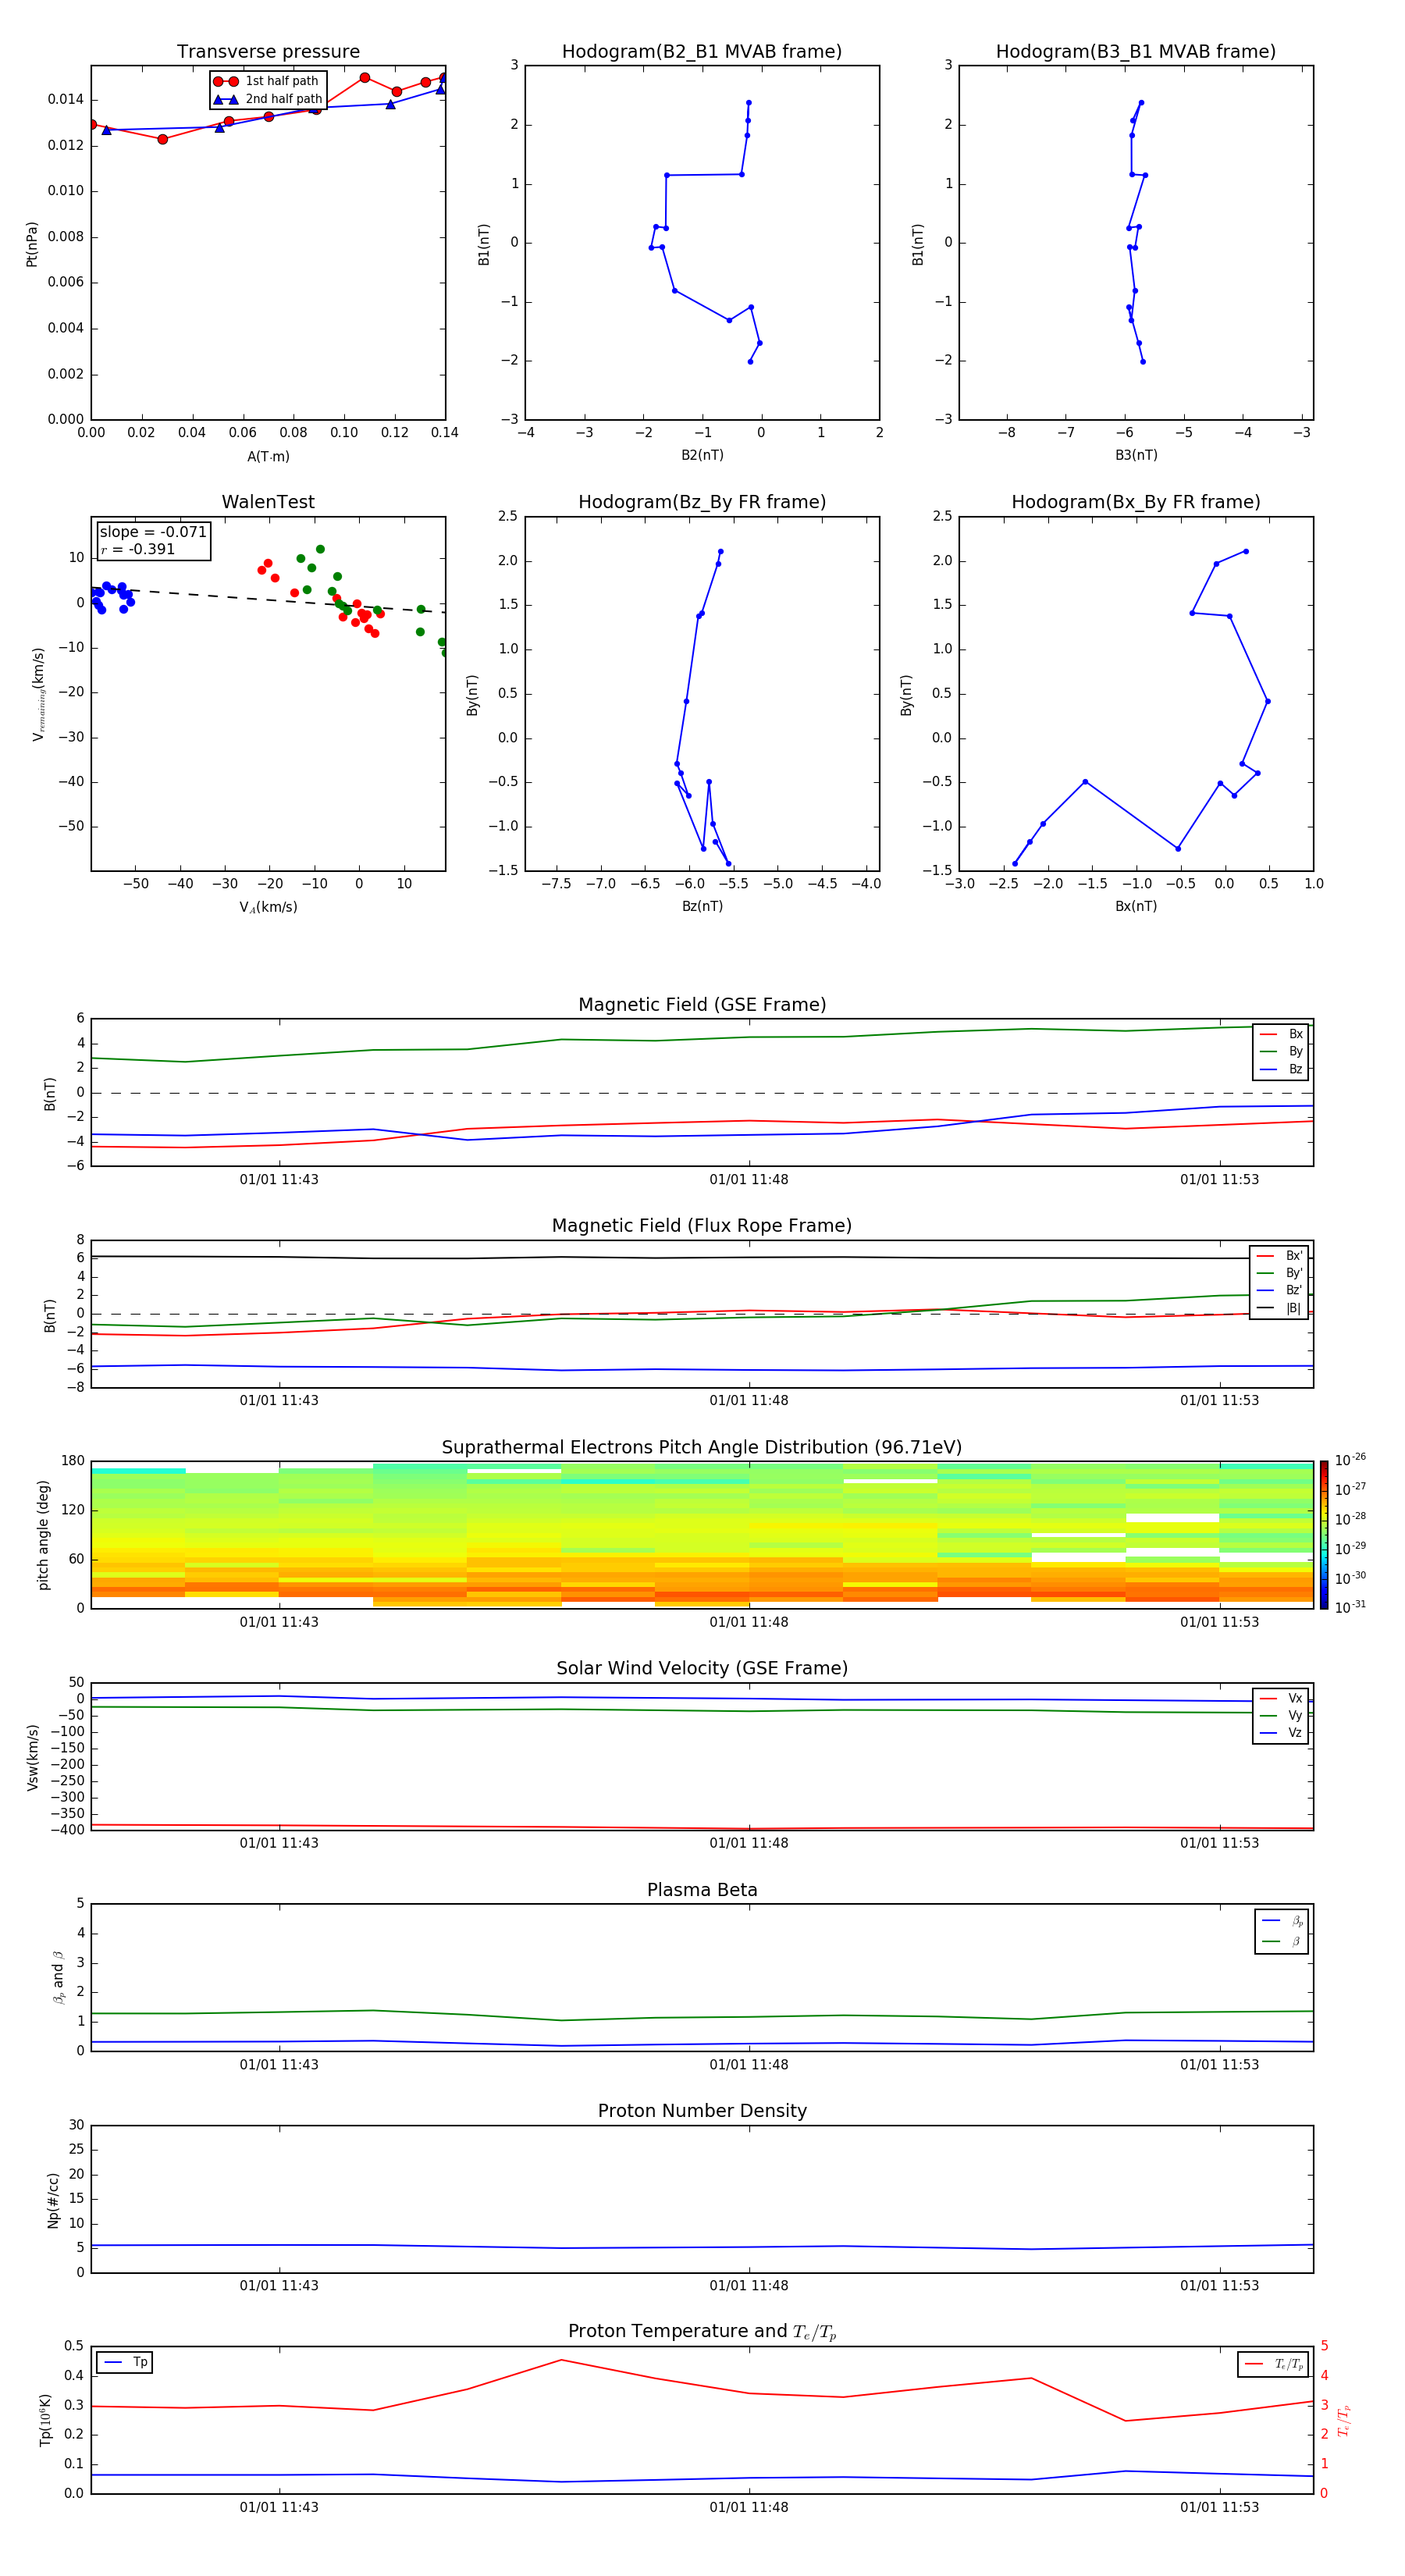Click 01/01 11:43 tick under GSE magnetic field plot
The width and height of the screenshot is (1405, 2576).
[279, 1179]
